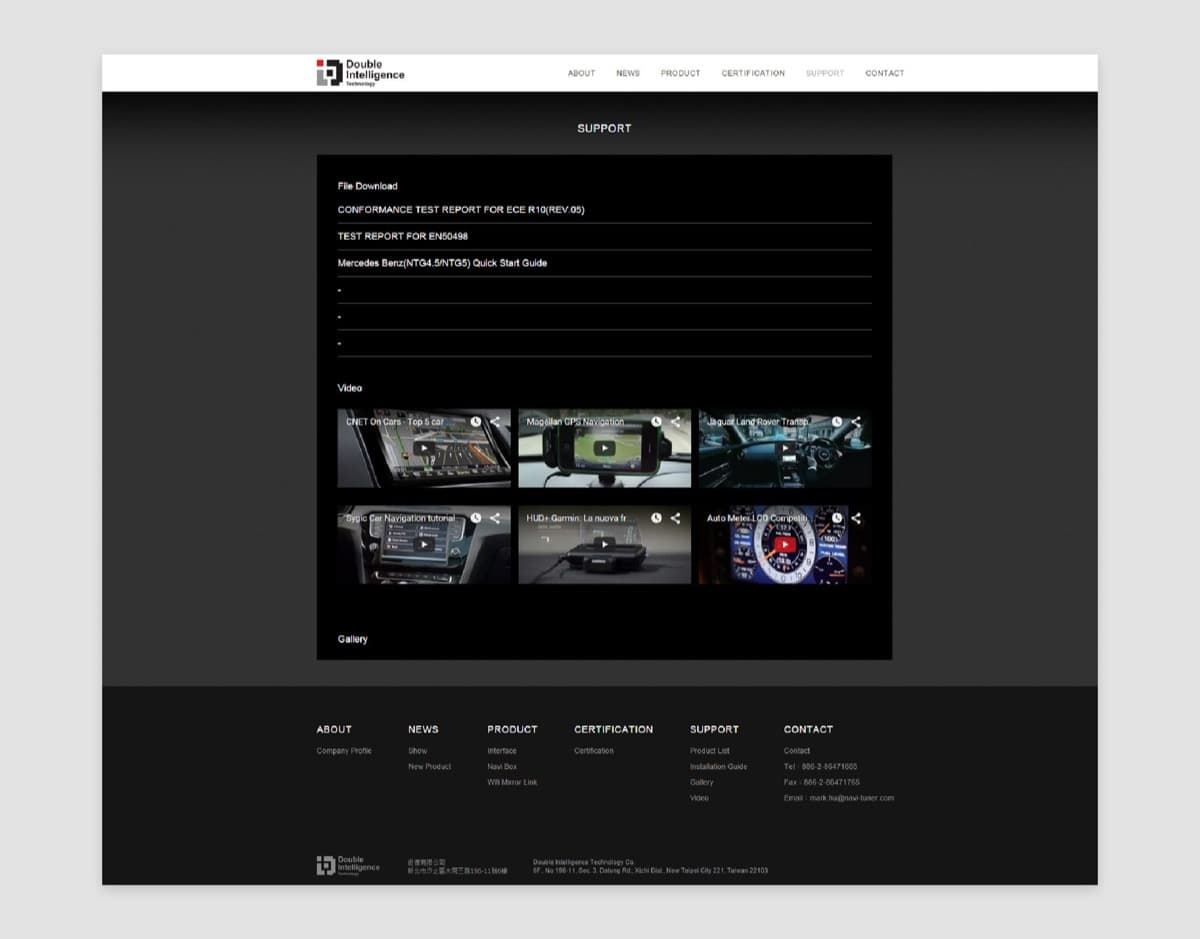Click Video link in footer
1200x939 pixels.
699,798
